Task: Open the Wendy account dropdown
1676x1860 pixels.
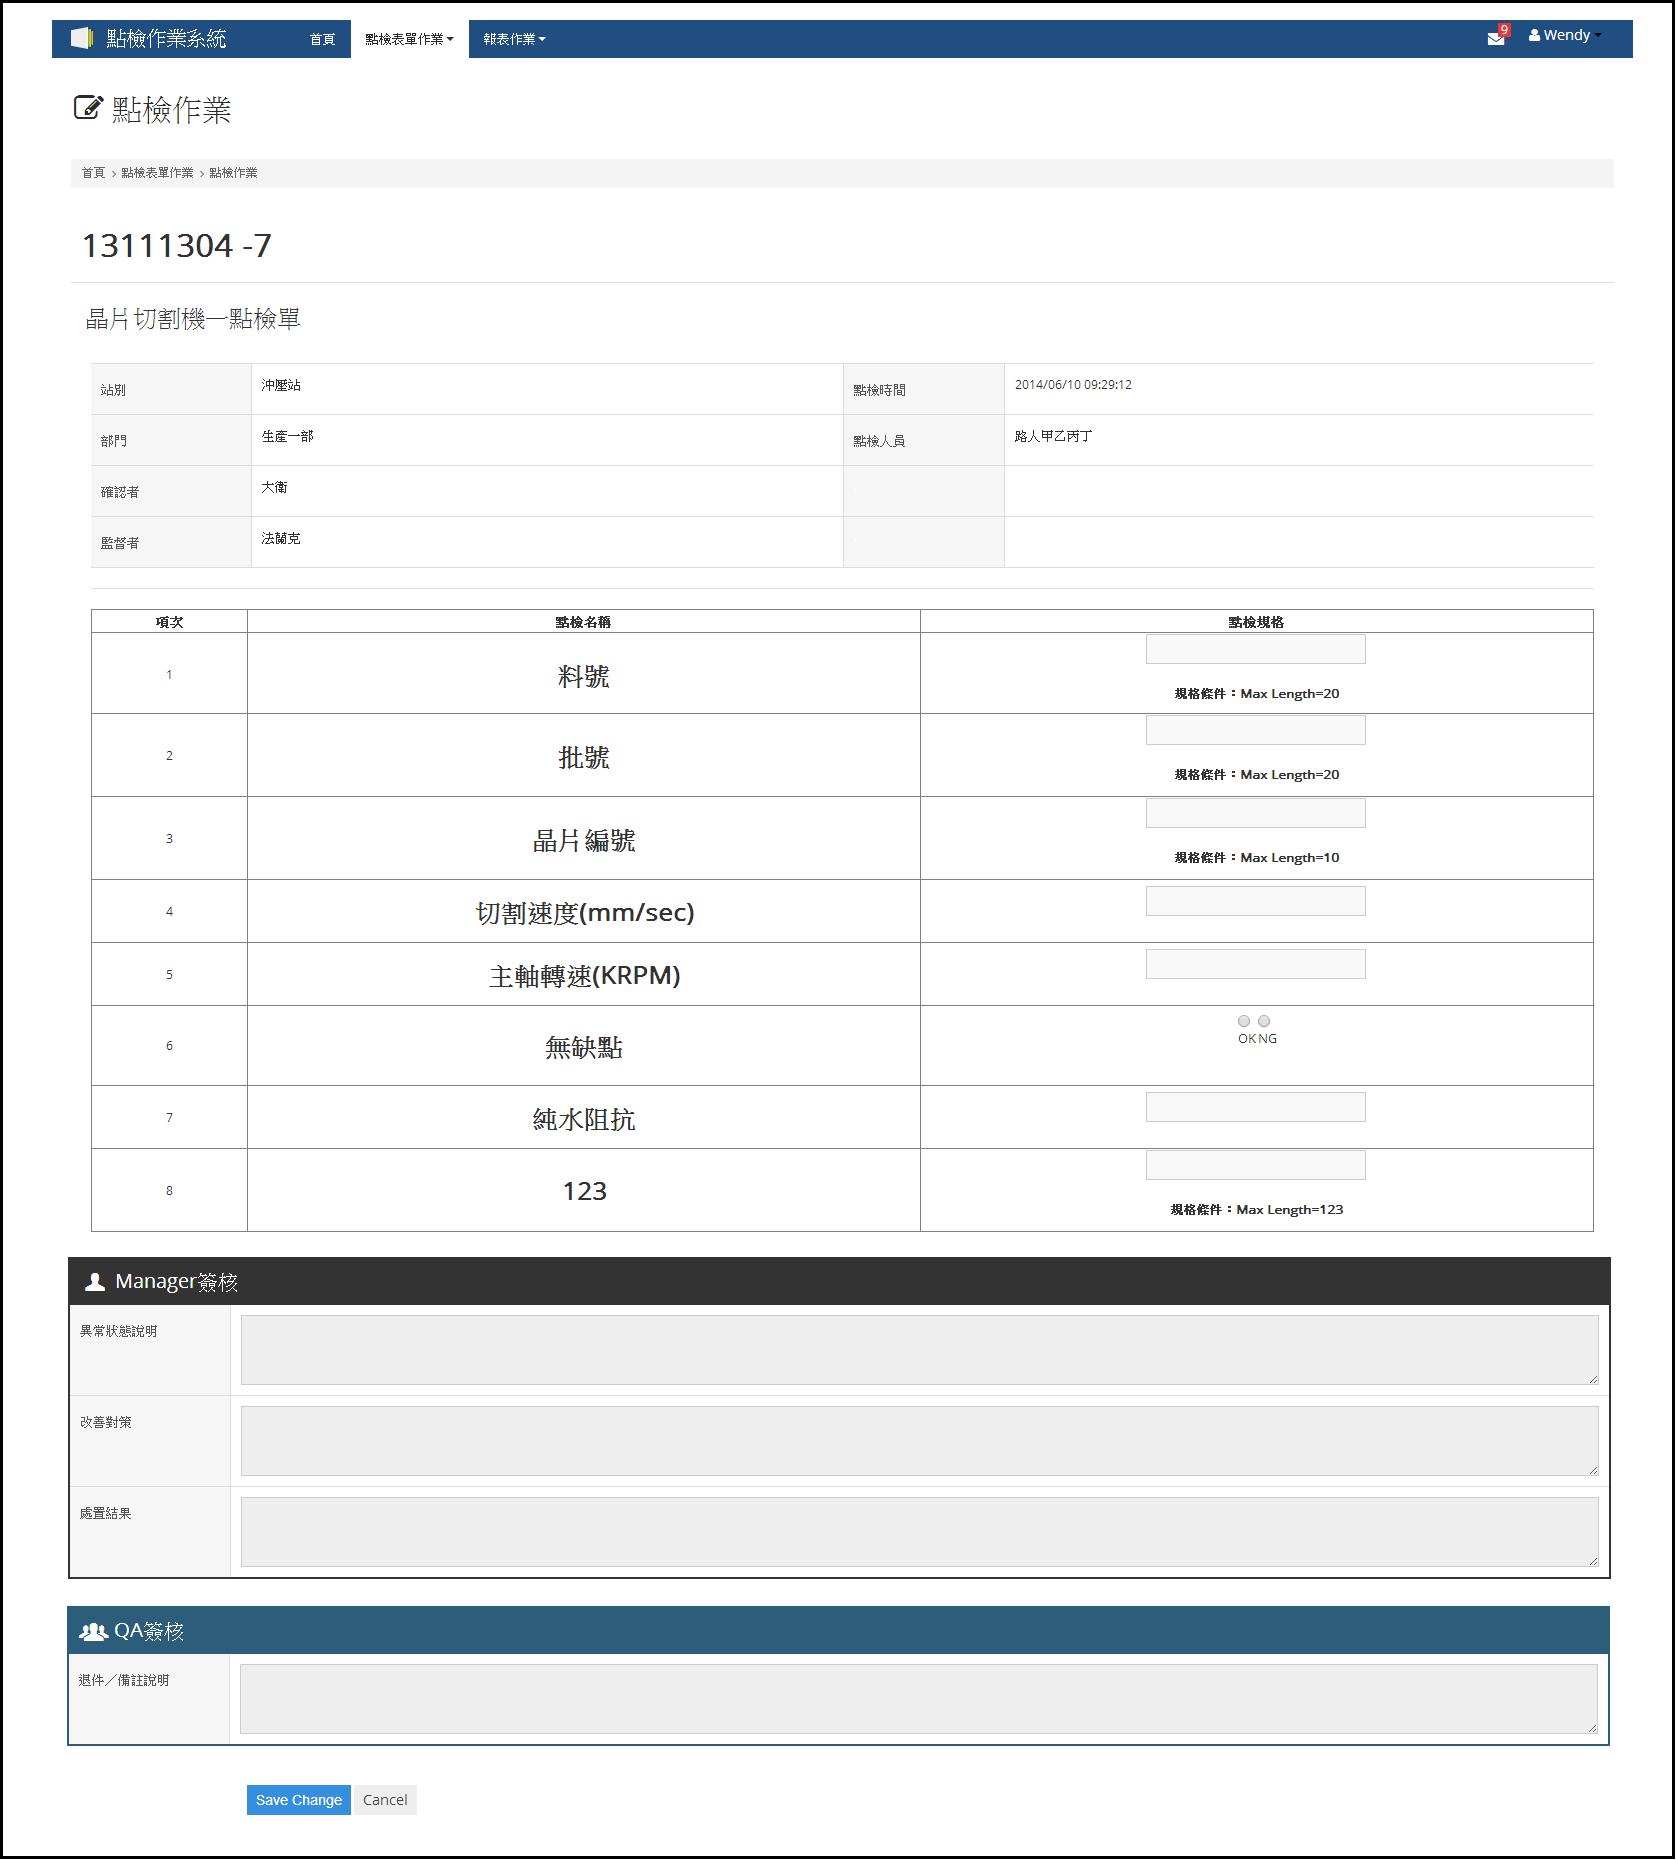Action: [1565, 34]
